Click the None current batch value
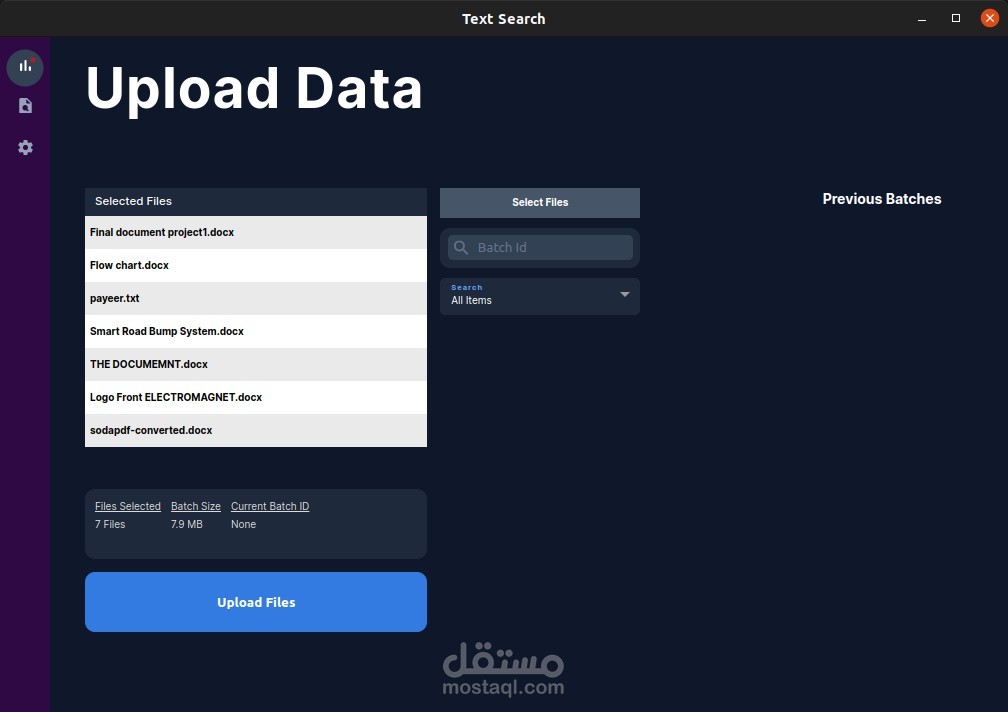 [243, 524]
